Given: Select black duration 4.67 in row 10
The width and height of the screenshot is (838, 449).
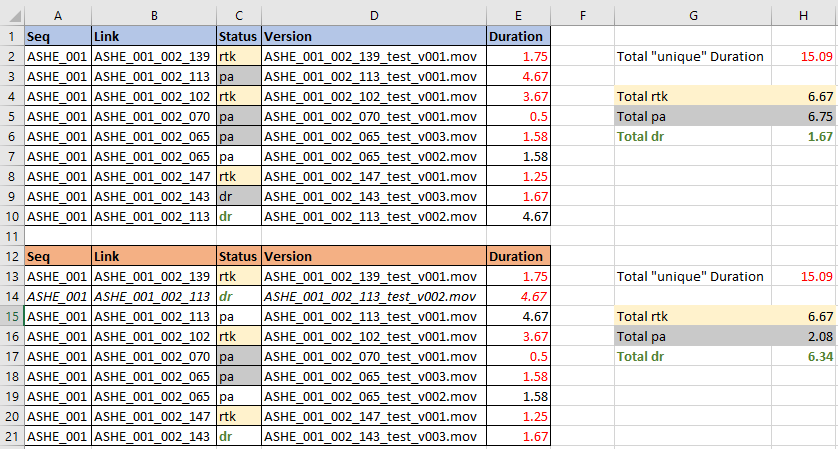Looking at the screenshot, I should point(518,216).
